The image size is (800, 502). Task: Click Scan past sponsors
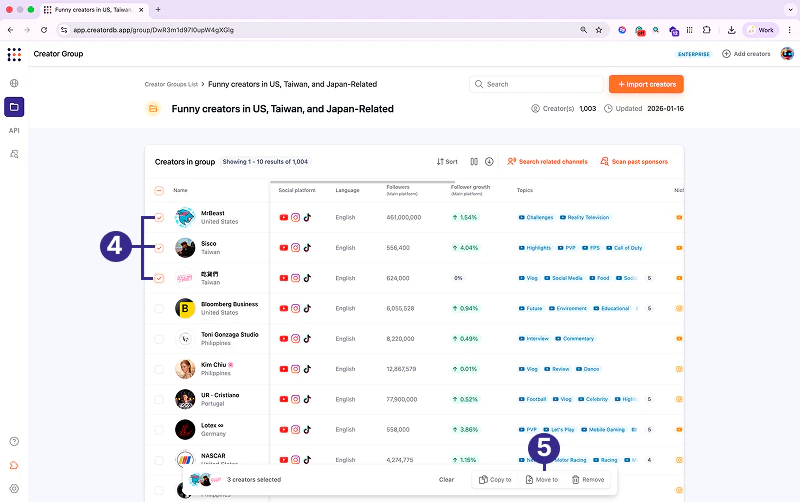tap(634, 162)
